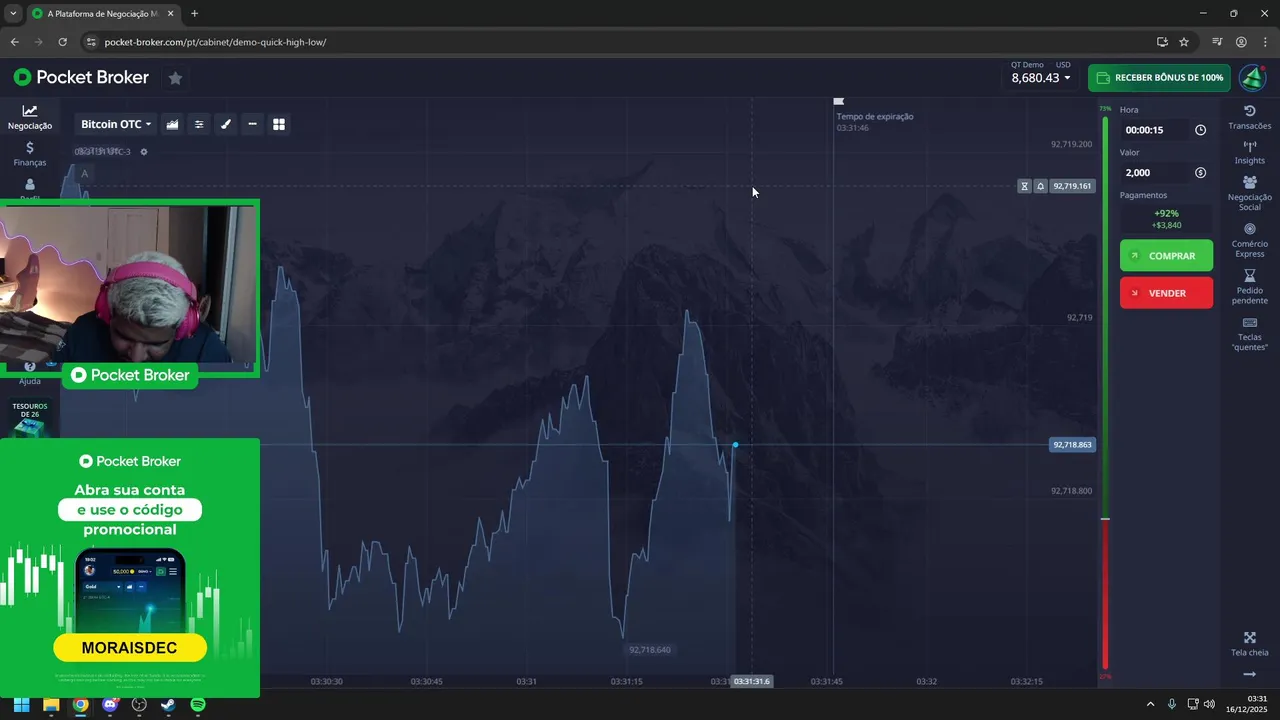
Task: Open the Negociação trading section
Action: (x=30, y=117)
